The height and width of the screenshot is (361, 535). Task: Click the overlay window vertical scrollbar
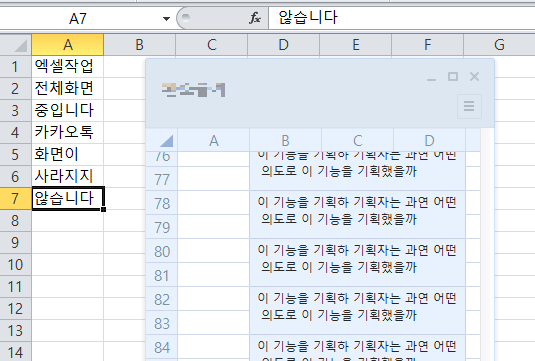click(487, 244)
